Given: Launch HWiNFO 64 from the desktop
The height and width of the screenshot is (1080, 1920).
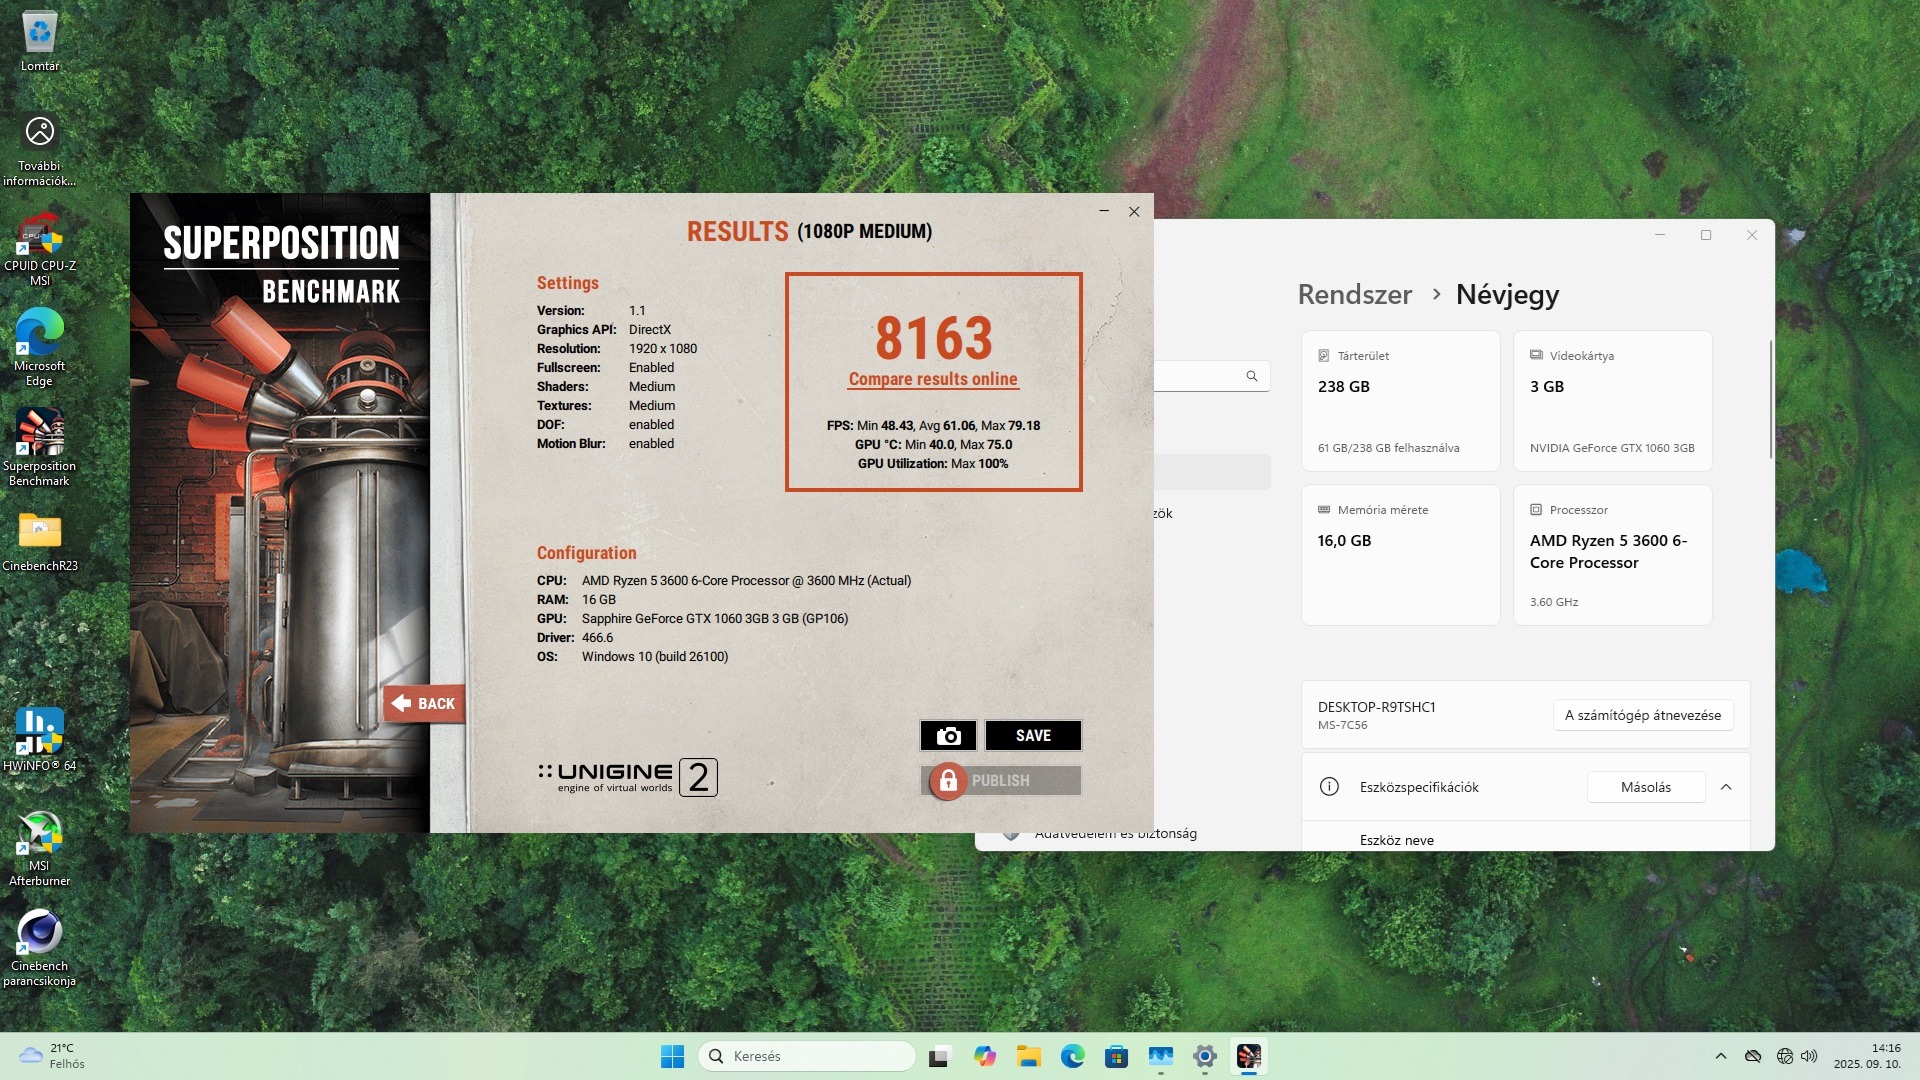Looking at the screenshot, I should (39, 733).
